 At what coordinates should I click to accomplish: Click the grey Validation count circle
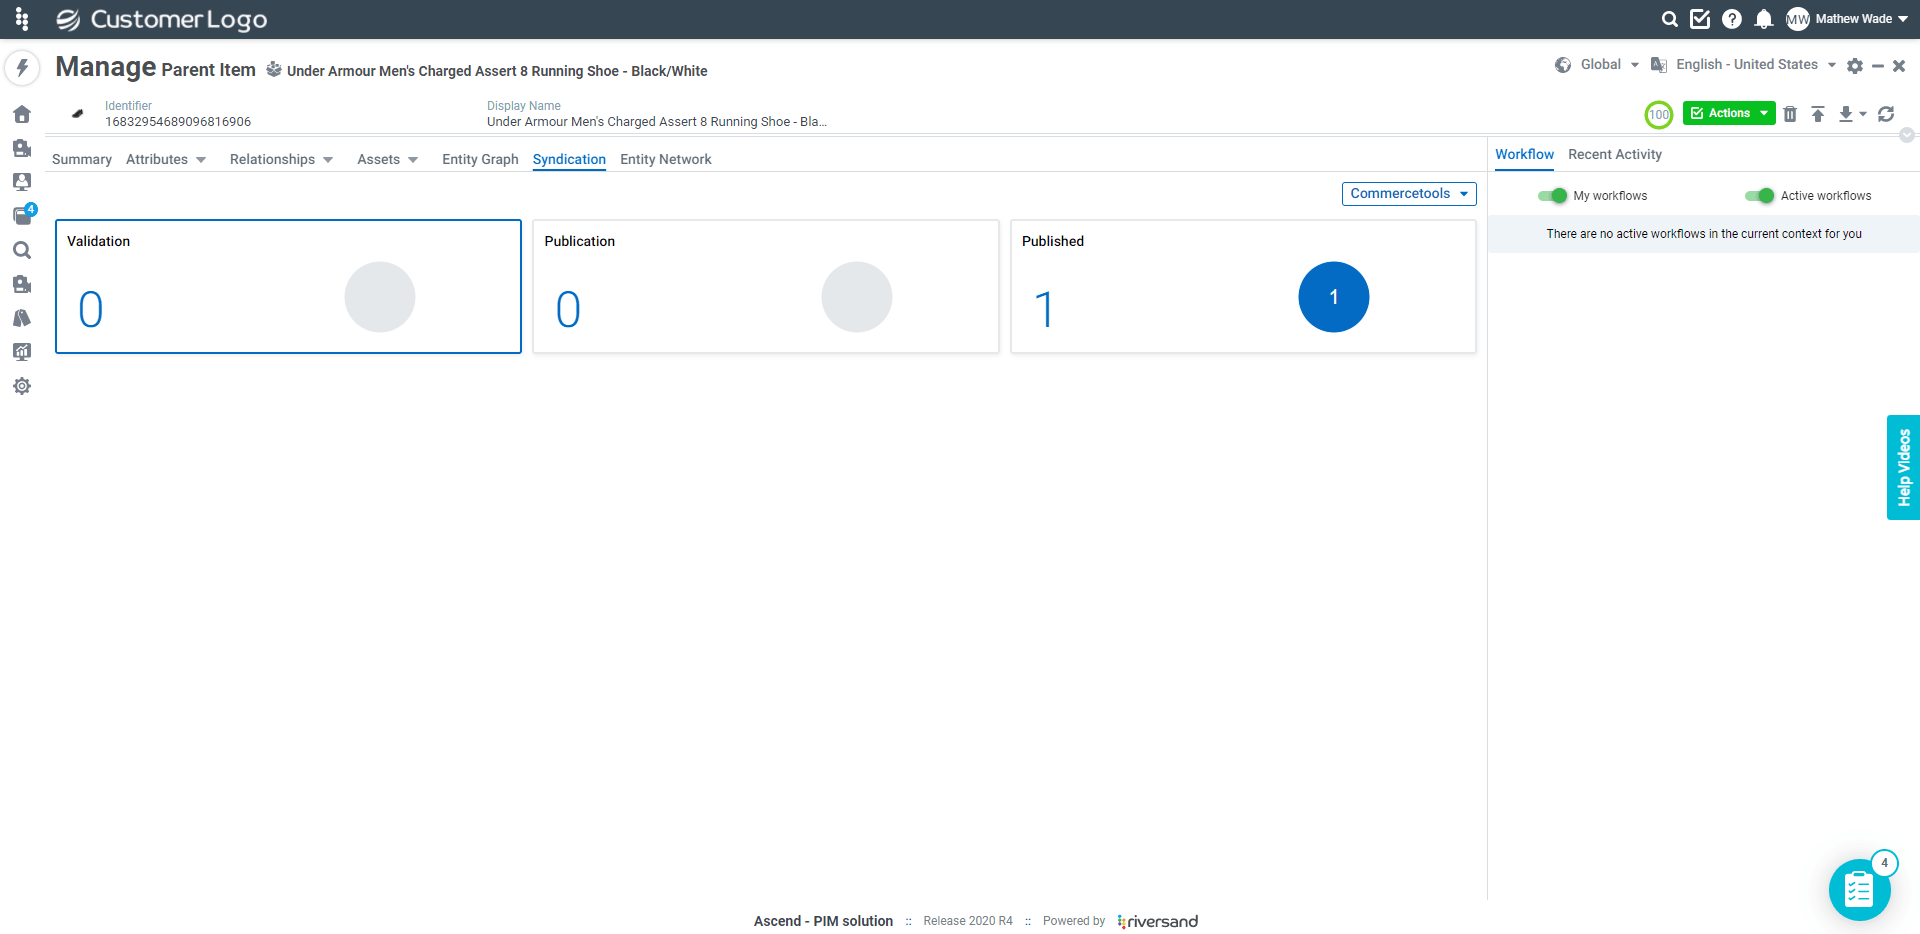tap(380, 297)
